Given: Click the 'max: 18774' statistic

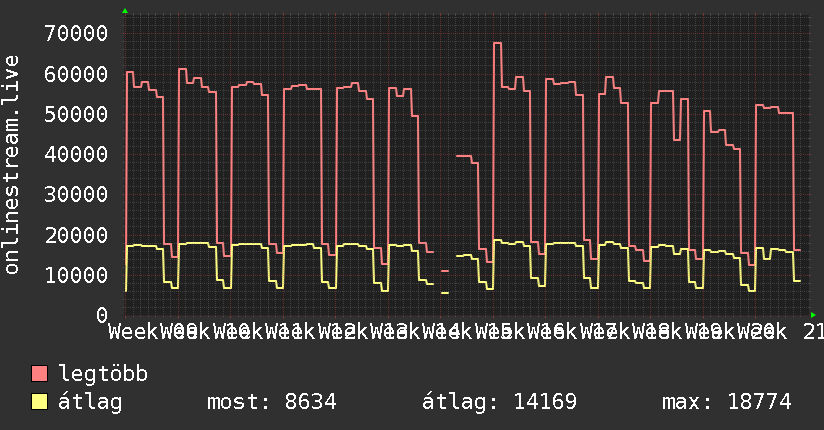Looking at the screenshot, I should pos(727,402).
